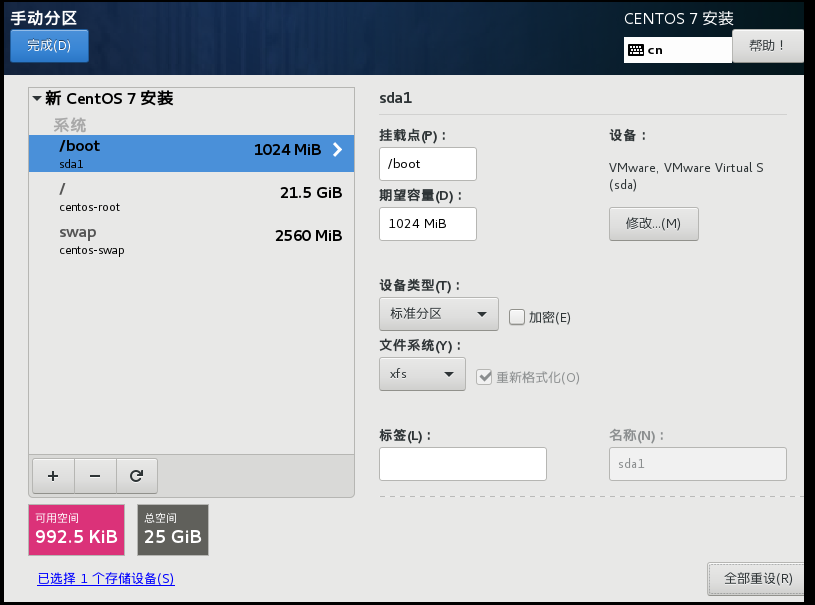This screenshot has height=605, width=815.
Task: Select the / centos-root partition row
Action: [191, 197]
